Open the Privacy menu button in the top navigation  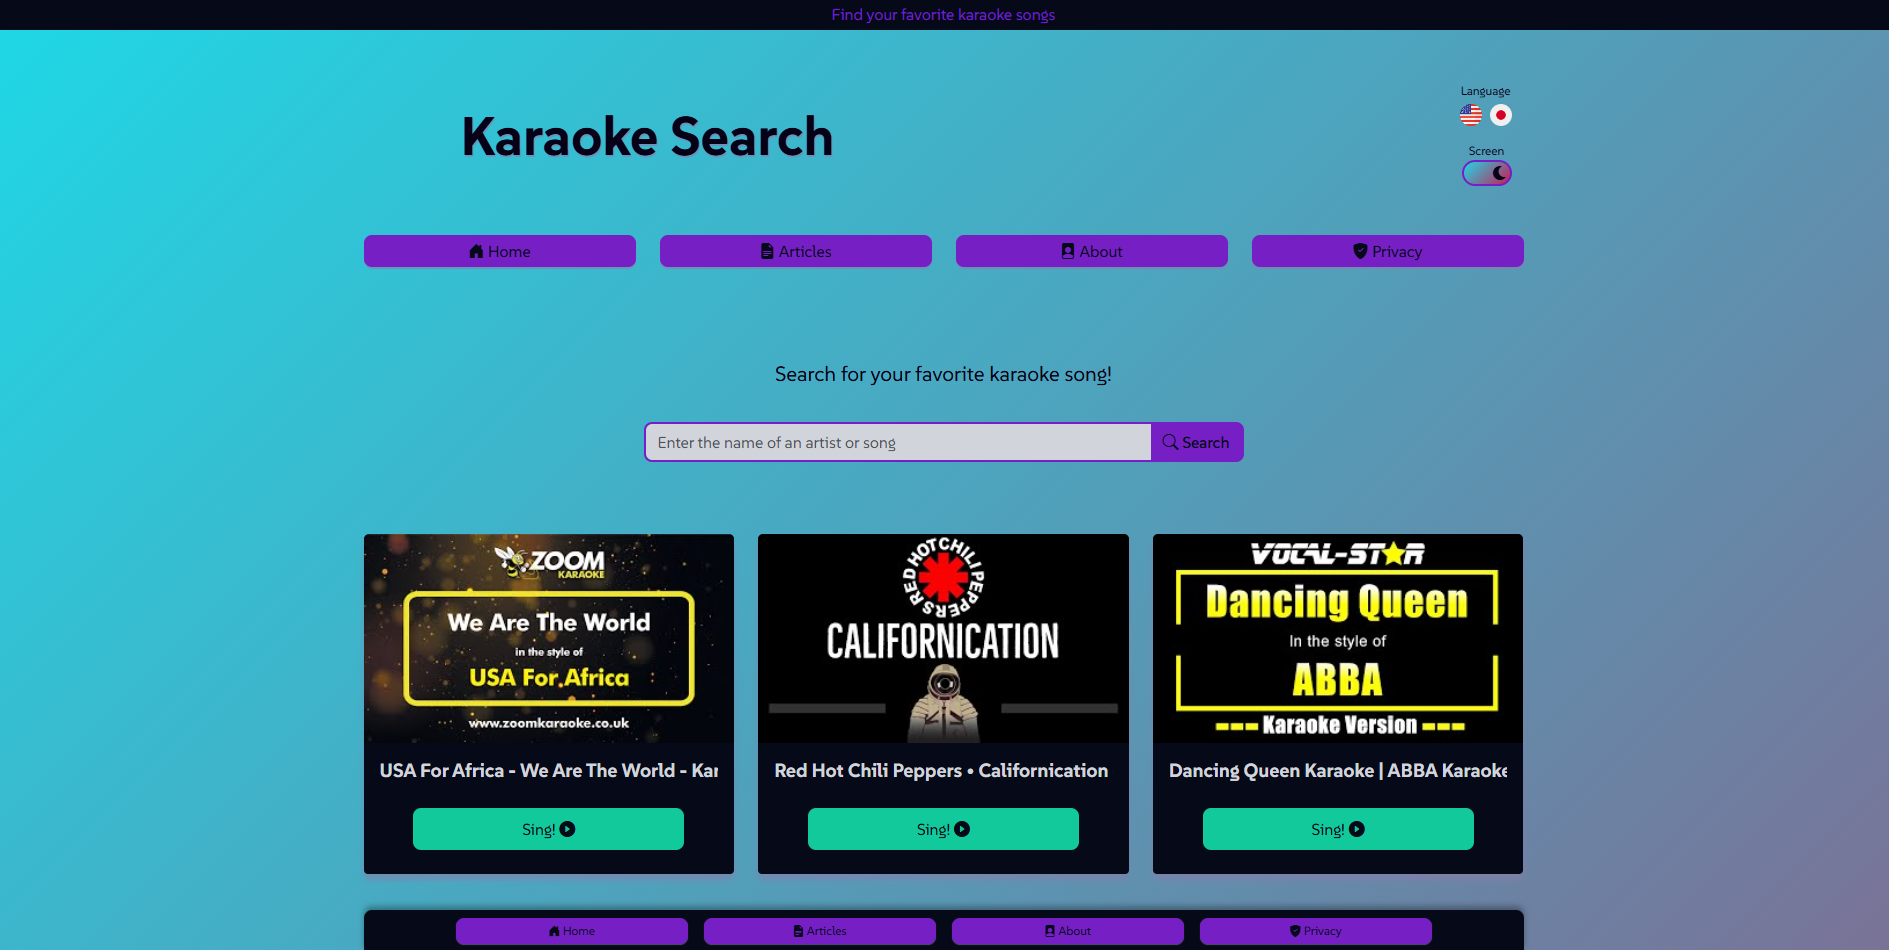[x=1388, y=251]
